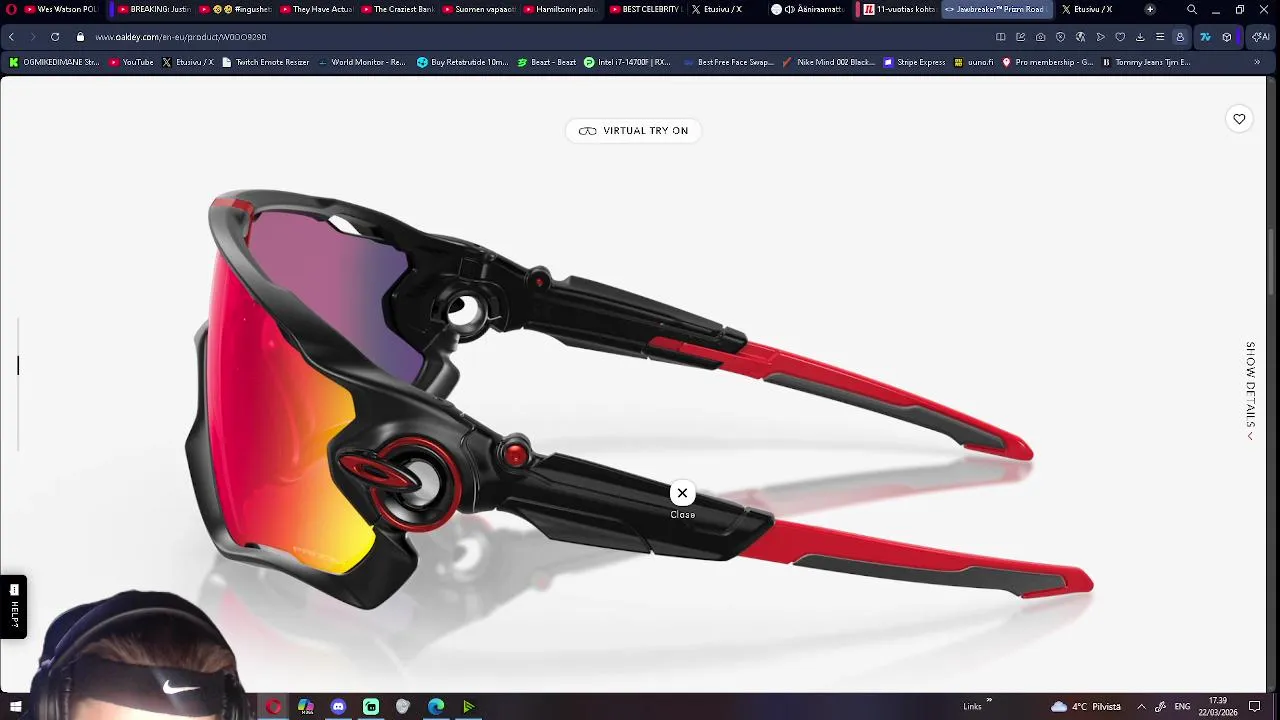
Task: View site security lock info
Action: tap(80, 37)
